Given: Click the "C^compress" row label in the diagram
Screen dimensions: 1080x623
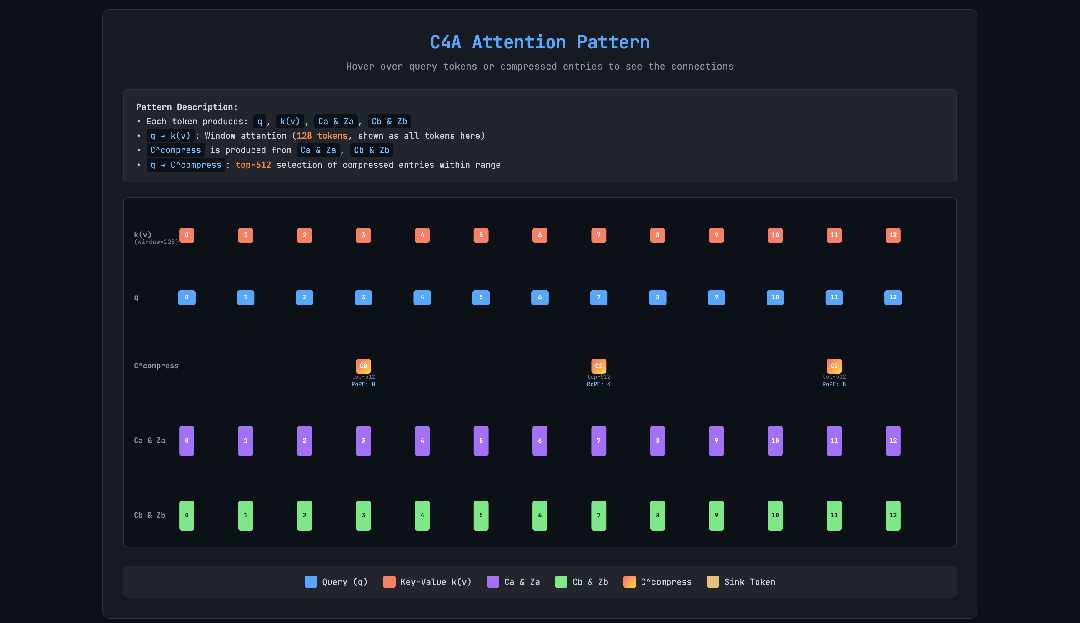Looking at the screenshot, I should click(x=156, y=366).
